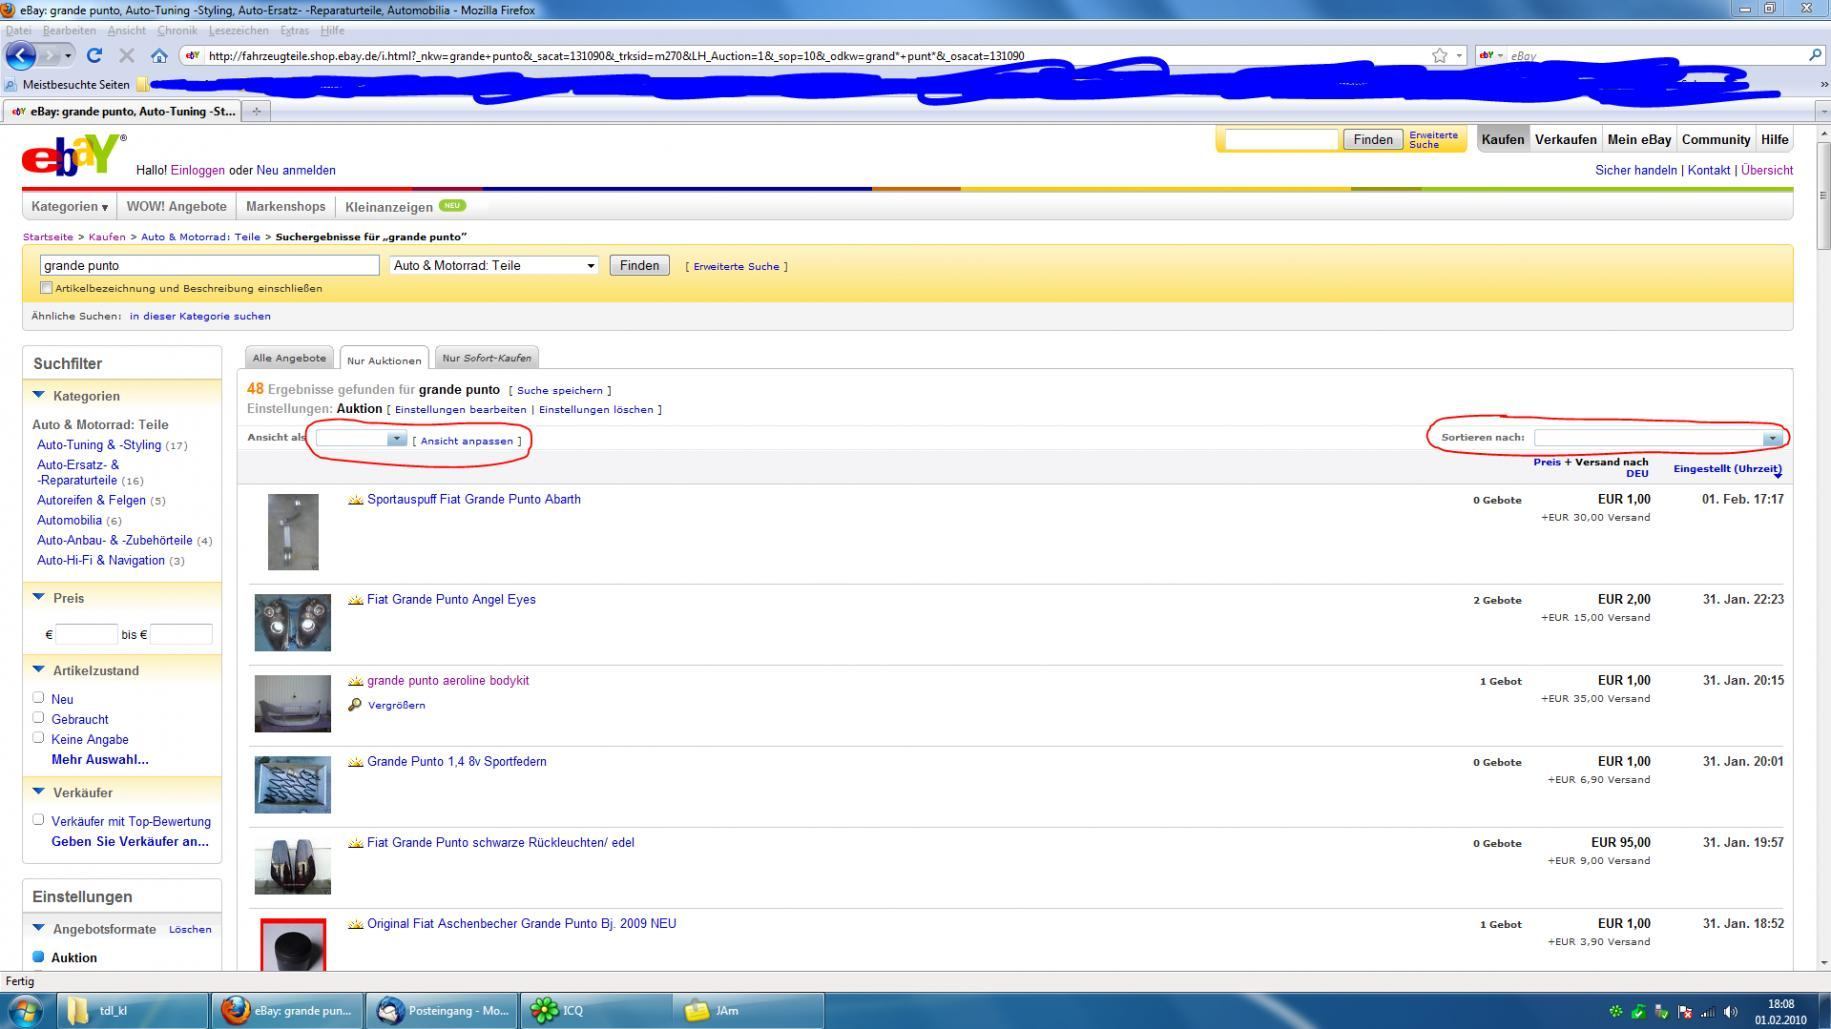1831x1029 pixels.
Task: Start search with the magnifier in Firefox search bar
Action: coord(1815,56)
